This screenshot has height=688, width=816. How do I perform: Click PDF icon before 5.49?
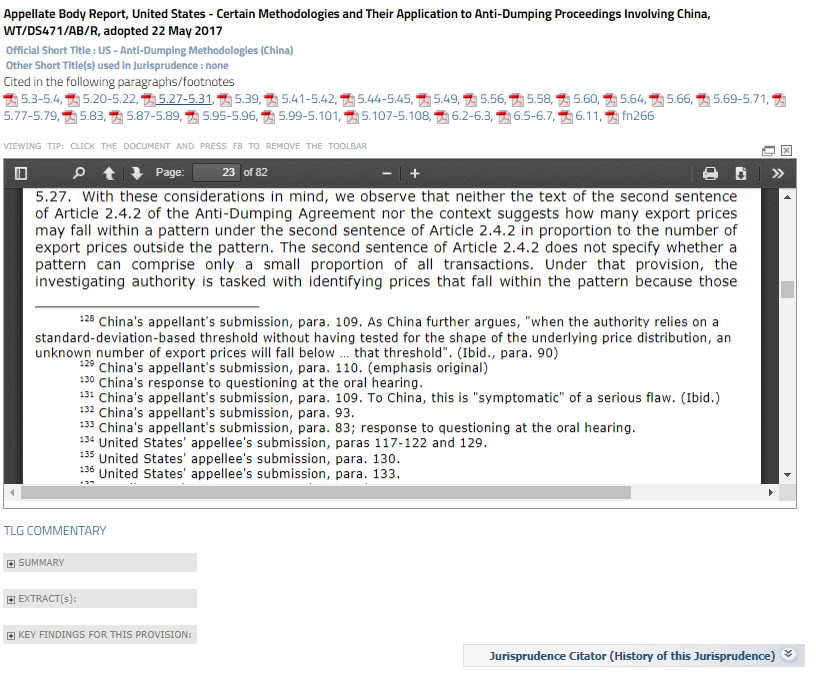point(423,99)
